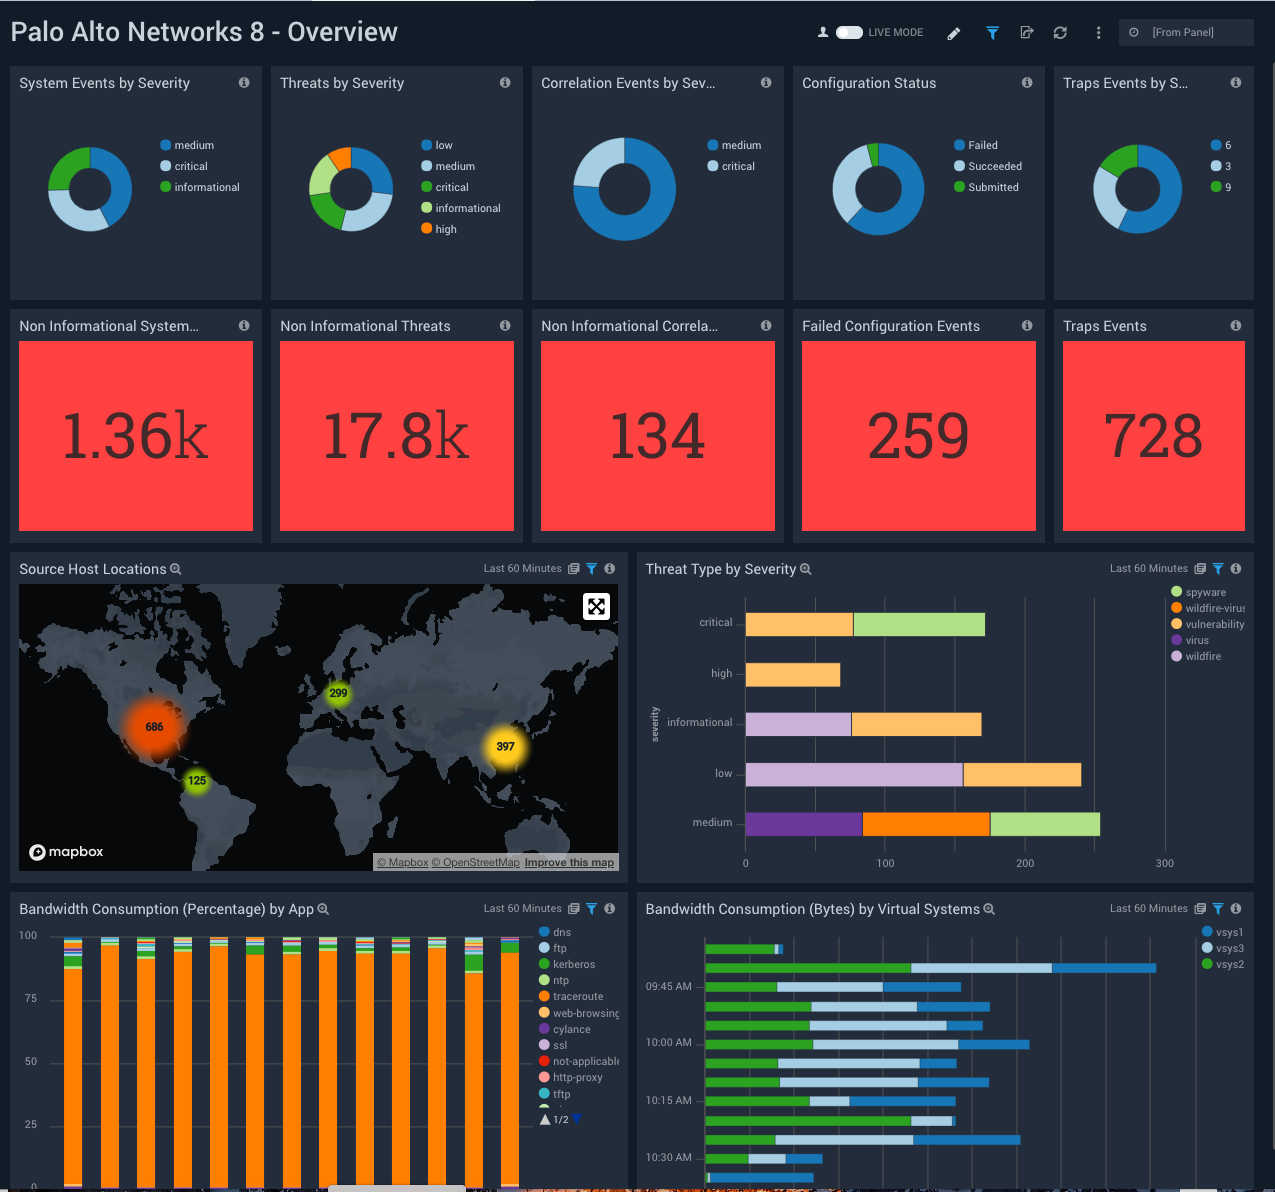Click filter funnel on Threat Type by Severity panel
Image resolution: width=1275 pixels, height=1192 pixels.
point(1218,569)
